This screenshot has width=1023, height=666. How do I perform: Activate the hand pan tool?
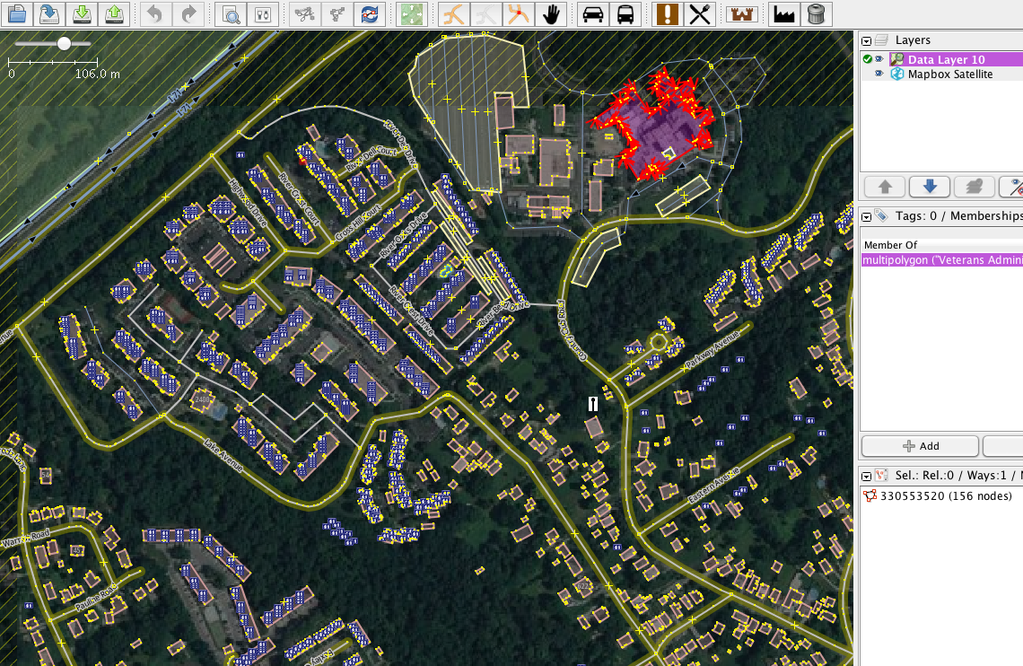point(551,14)
